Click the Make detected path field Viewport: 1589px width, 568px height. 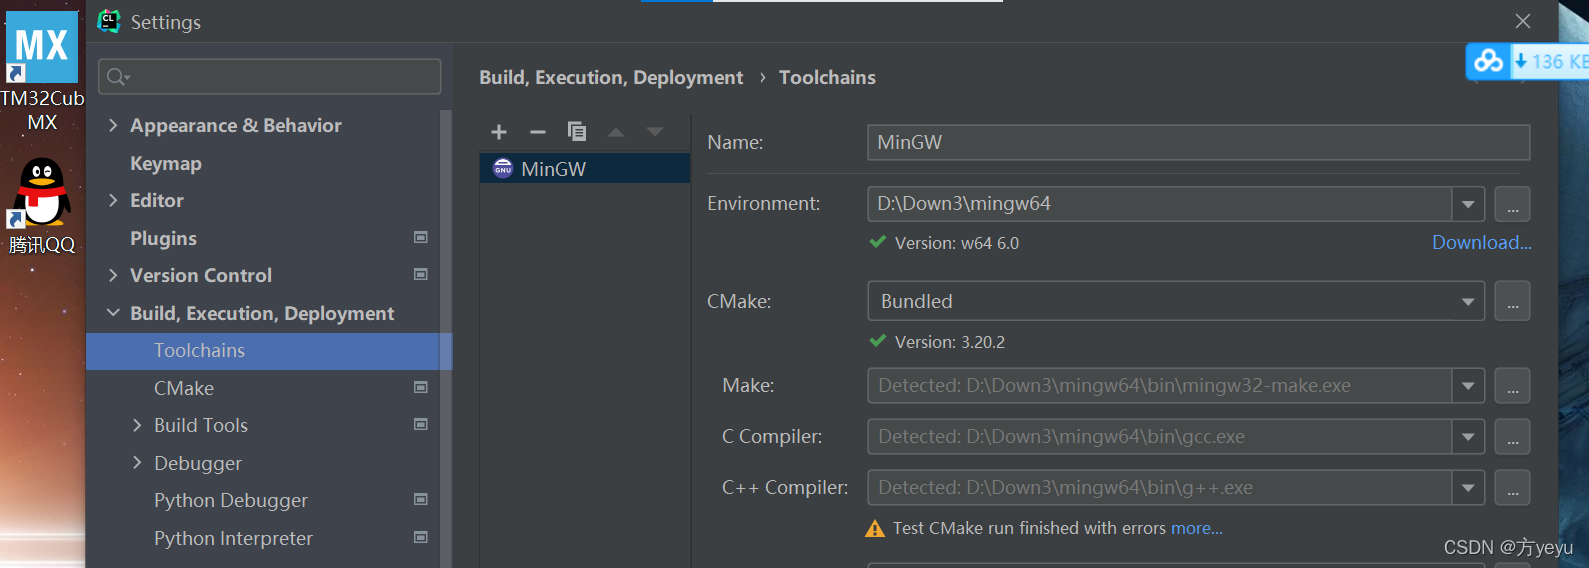pyautogui.click(x=1160, y=386)
